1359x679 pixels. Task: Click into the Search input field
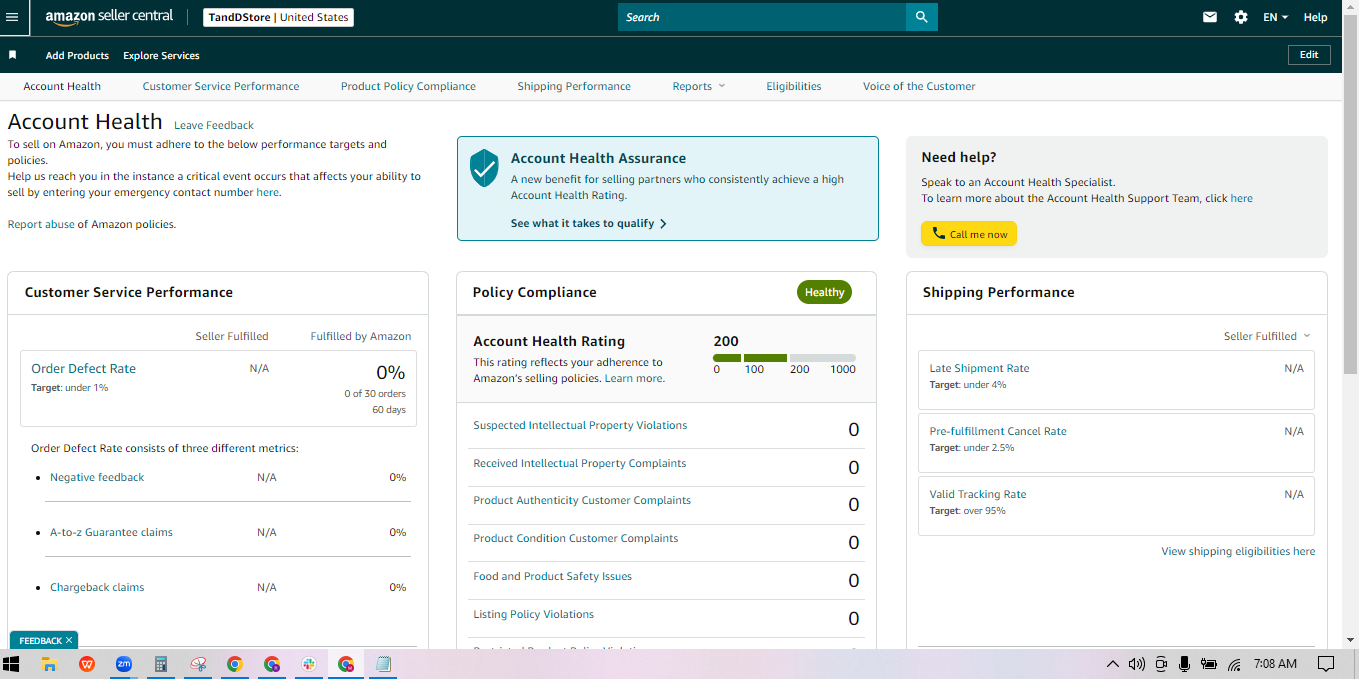tap(762, 17)
